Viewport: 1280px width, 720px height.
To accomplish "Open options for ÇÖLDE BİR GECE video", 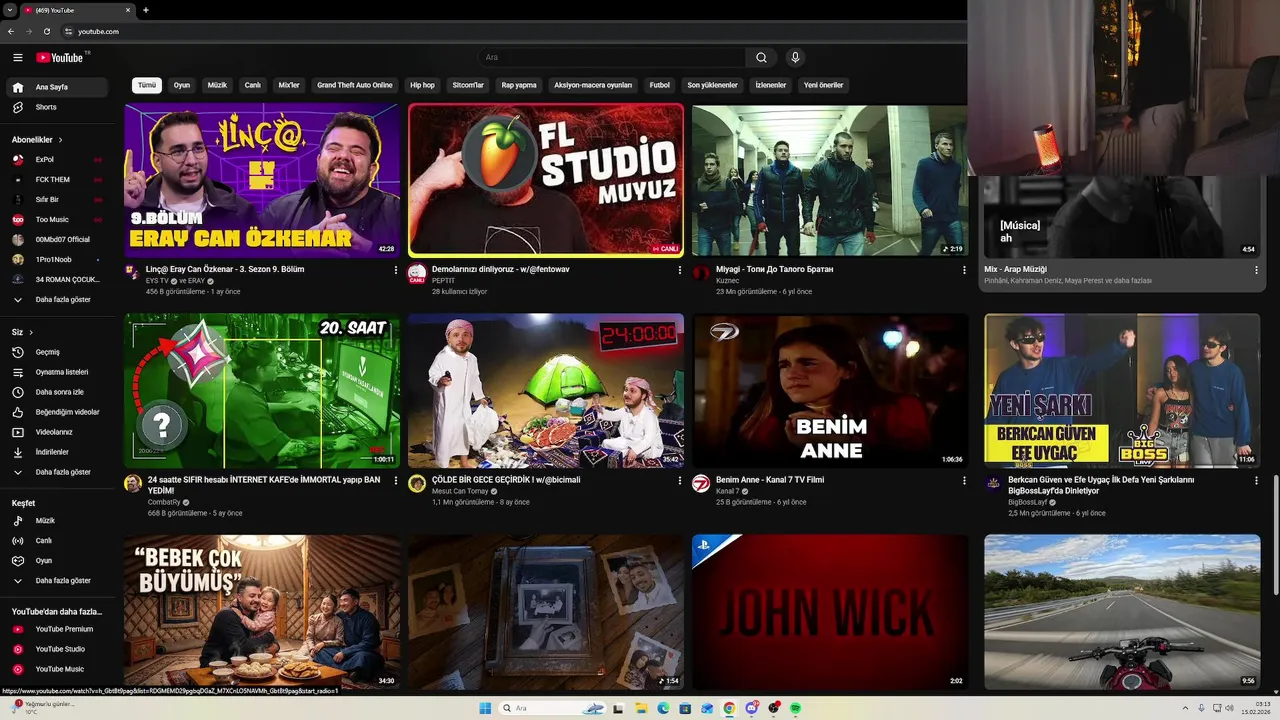I will click(680, 480).
